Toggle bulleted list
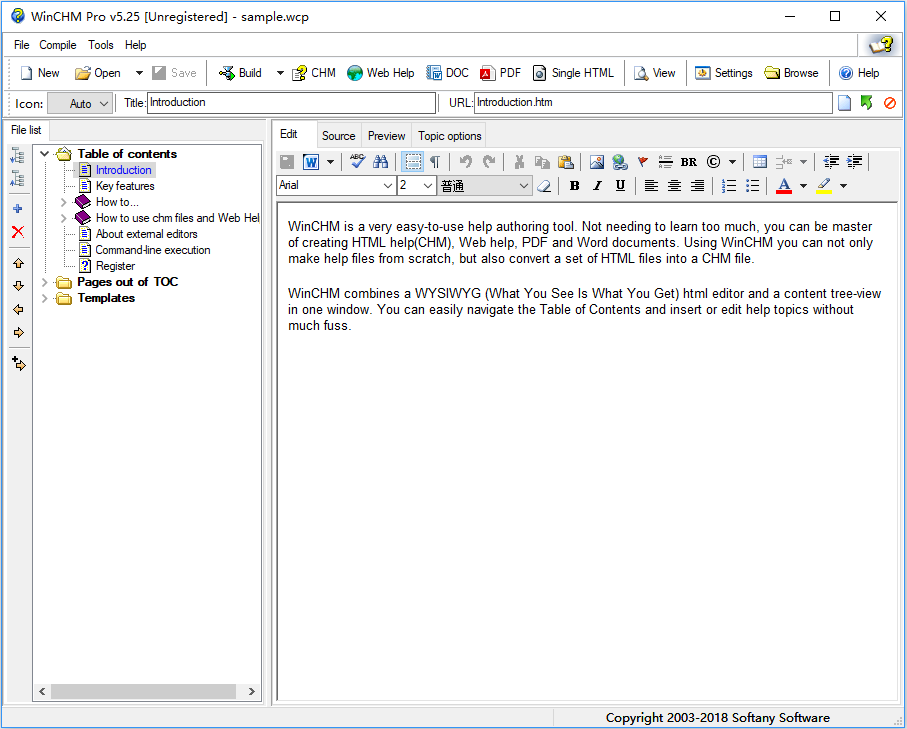 (753, 186)
